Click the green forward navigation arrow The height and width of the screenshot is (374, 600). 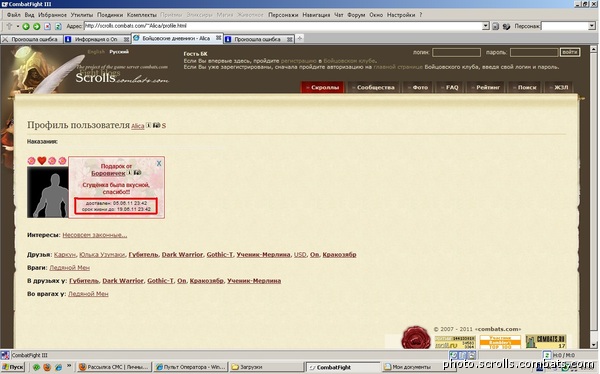(36, 26)
